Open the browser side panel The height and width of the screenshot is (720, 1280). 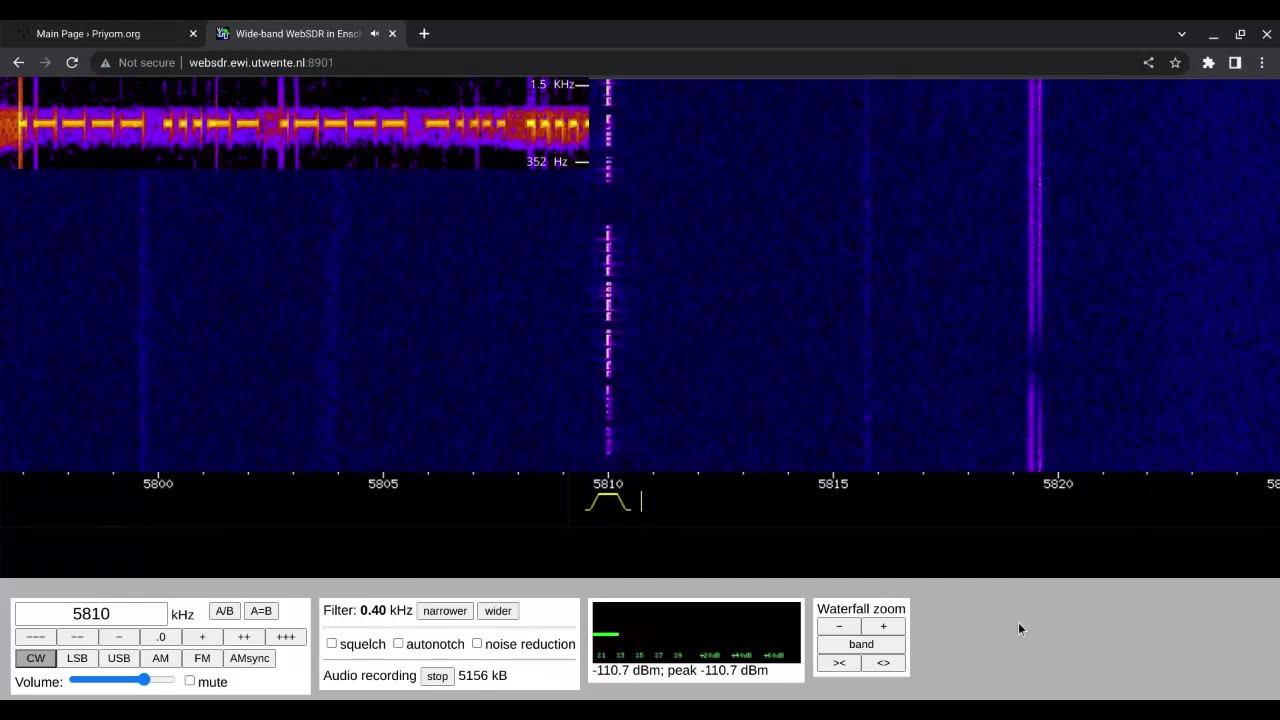point(1235,62)
